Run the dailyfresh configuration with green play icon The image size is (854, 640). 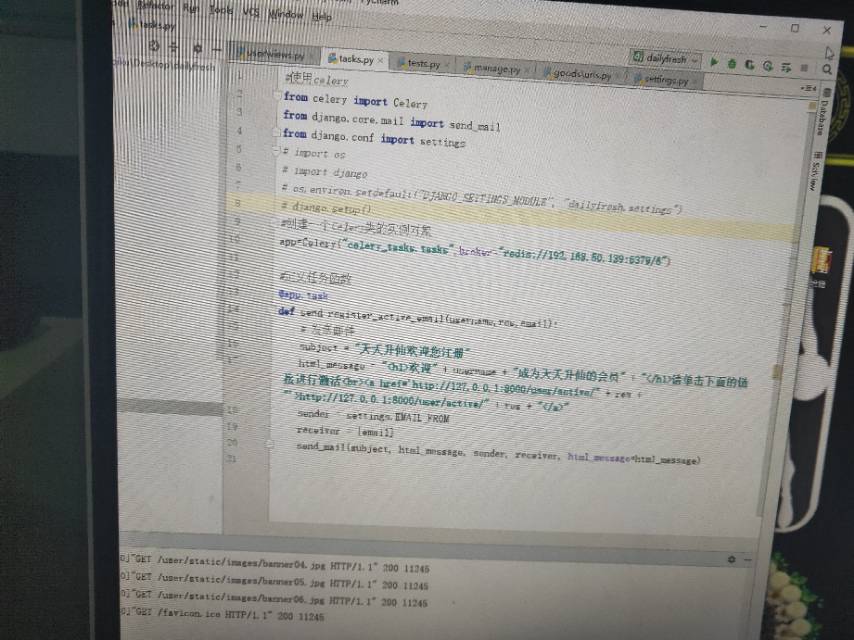[713, 63]
